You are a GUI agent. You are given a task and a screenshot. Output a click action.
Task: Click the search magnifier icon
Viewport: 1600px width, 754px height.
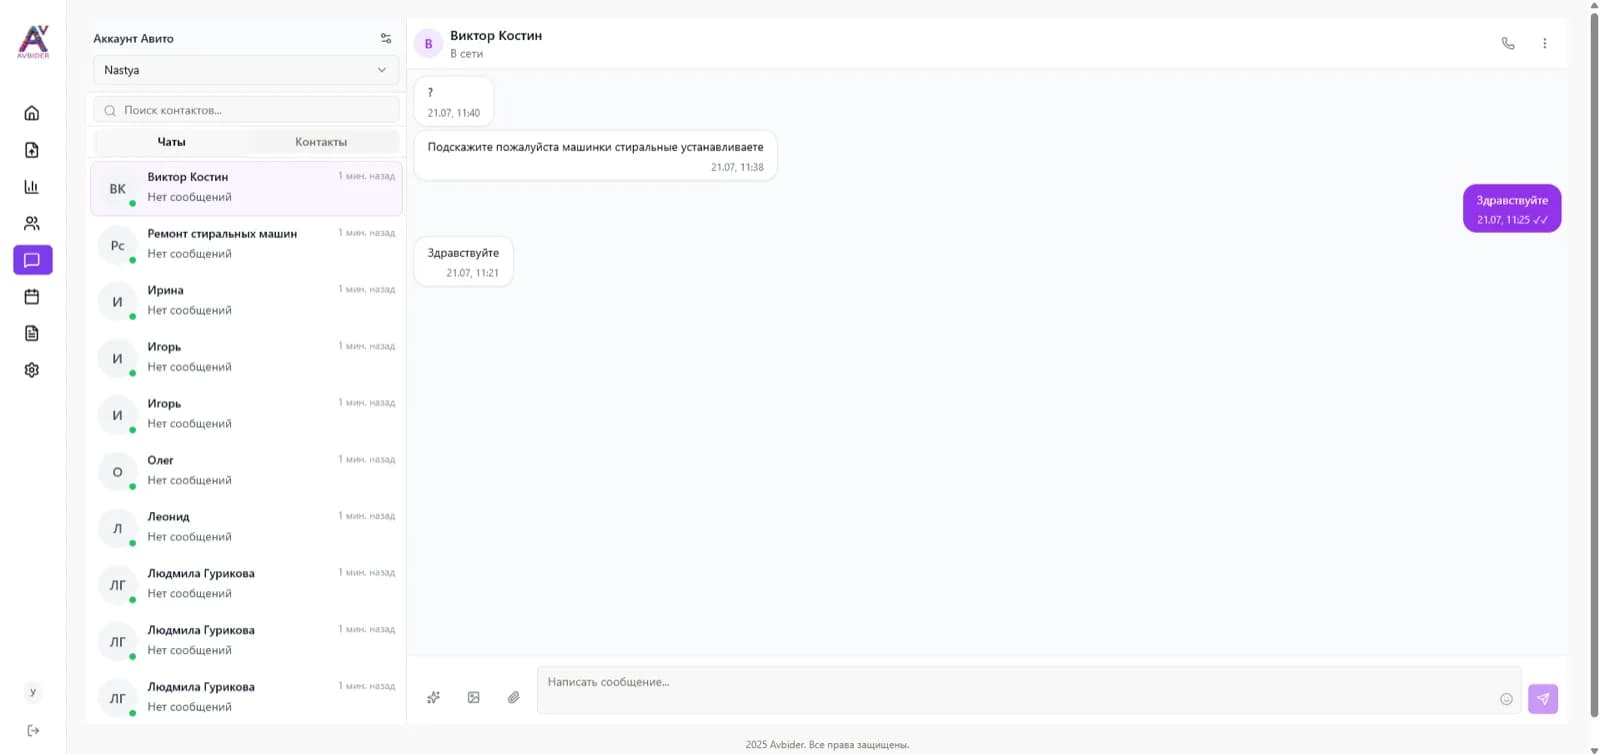pos(110,111)
